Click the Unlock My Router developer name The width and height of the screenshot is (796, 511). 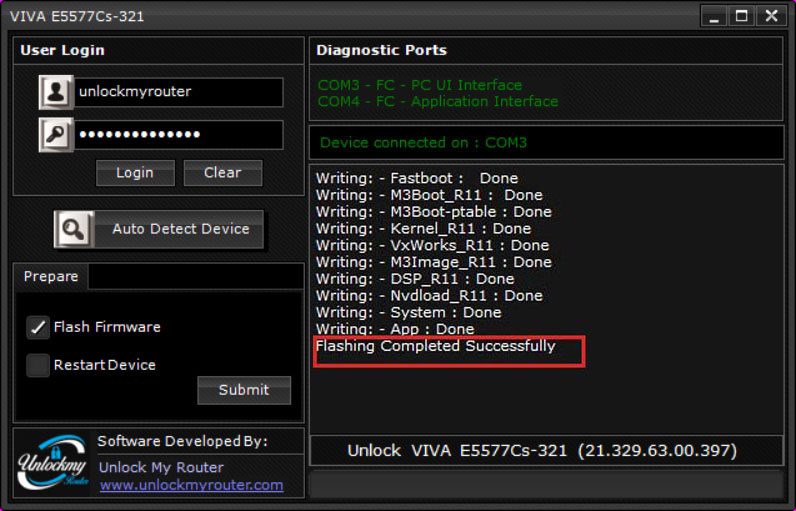coord(161,467)
